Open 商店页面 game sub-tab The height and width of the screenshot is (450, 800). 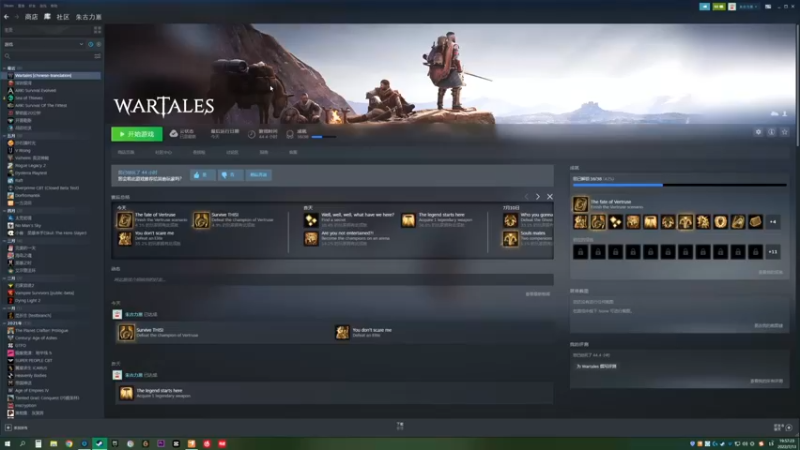(126, 152)
